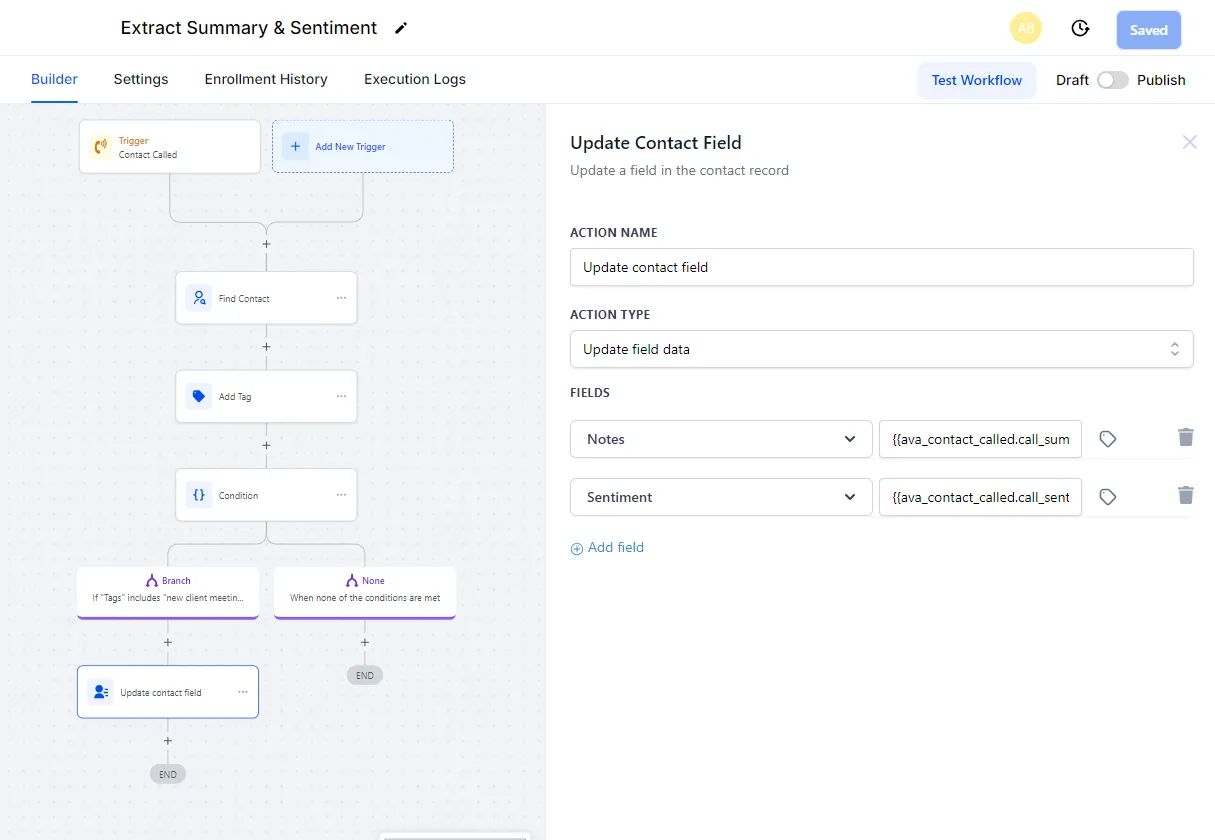Click the Add field link

click(607, 547)
